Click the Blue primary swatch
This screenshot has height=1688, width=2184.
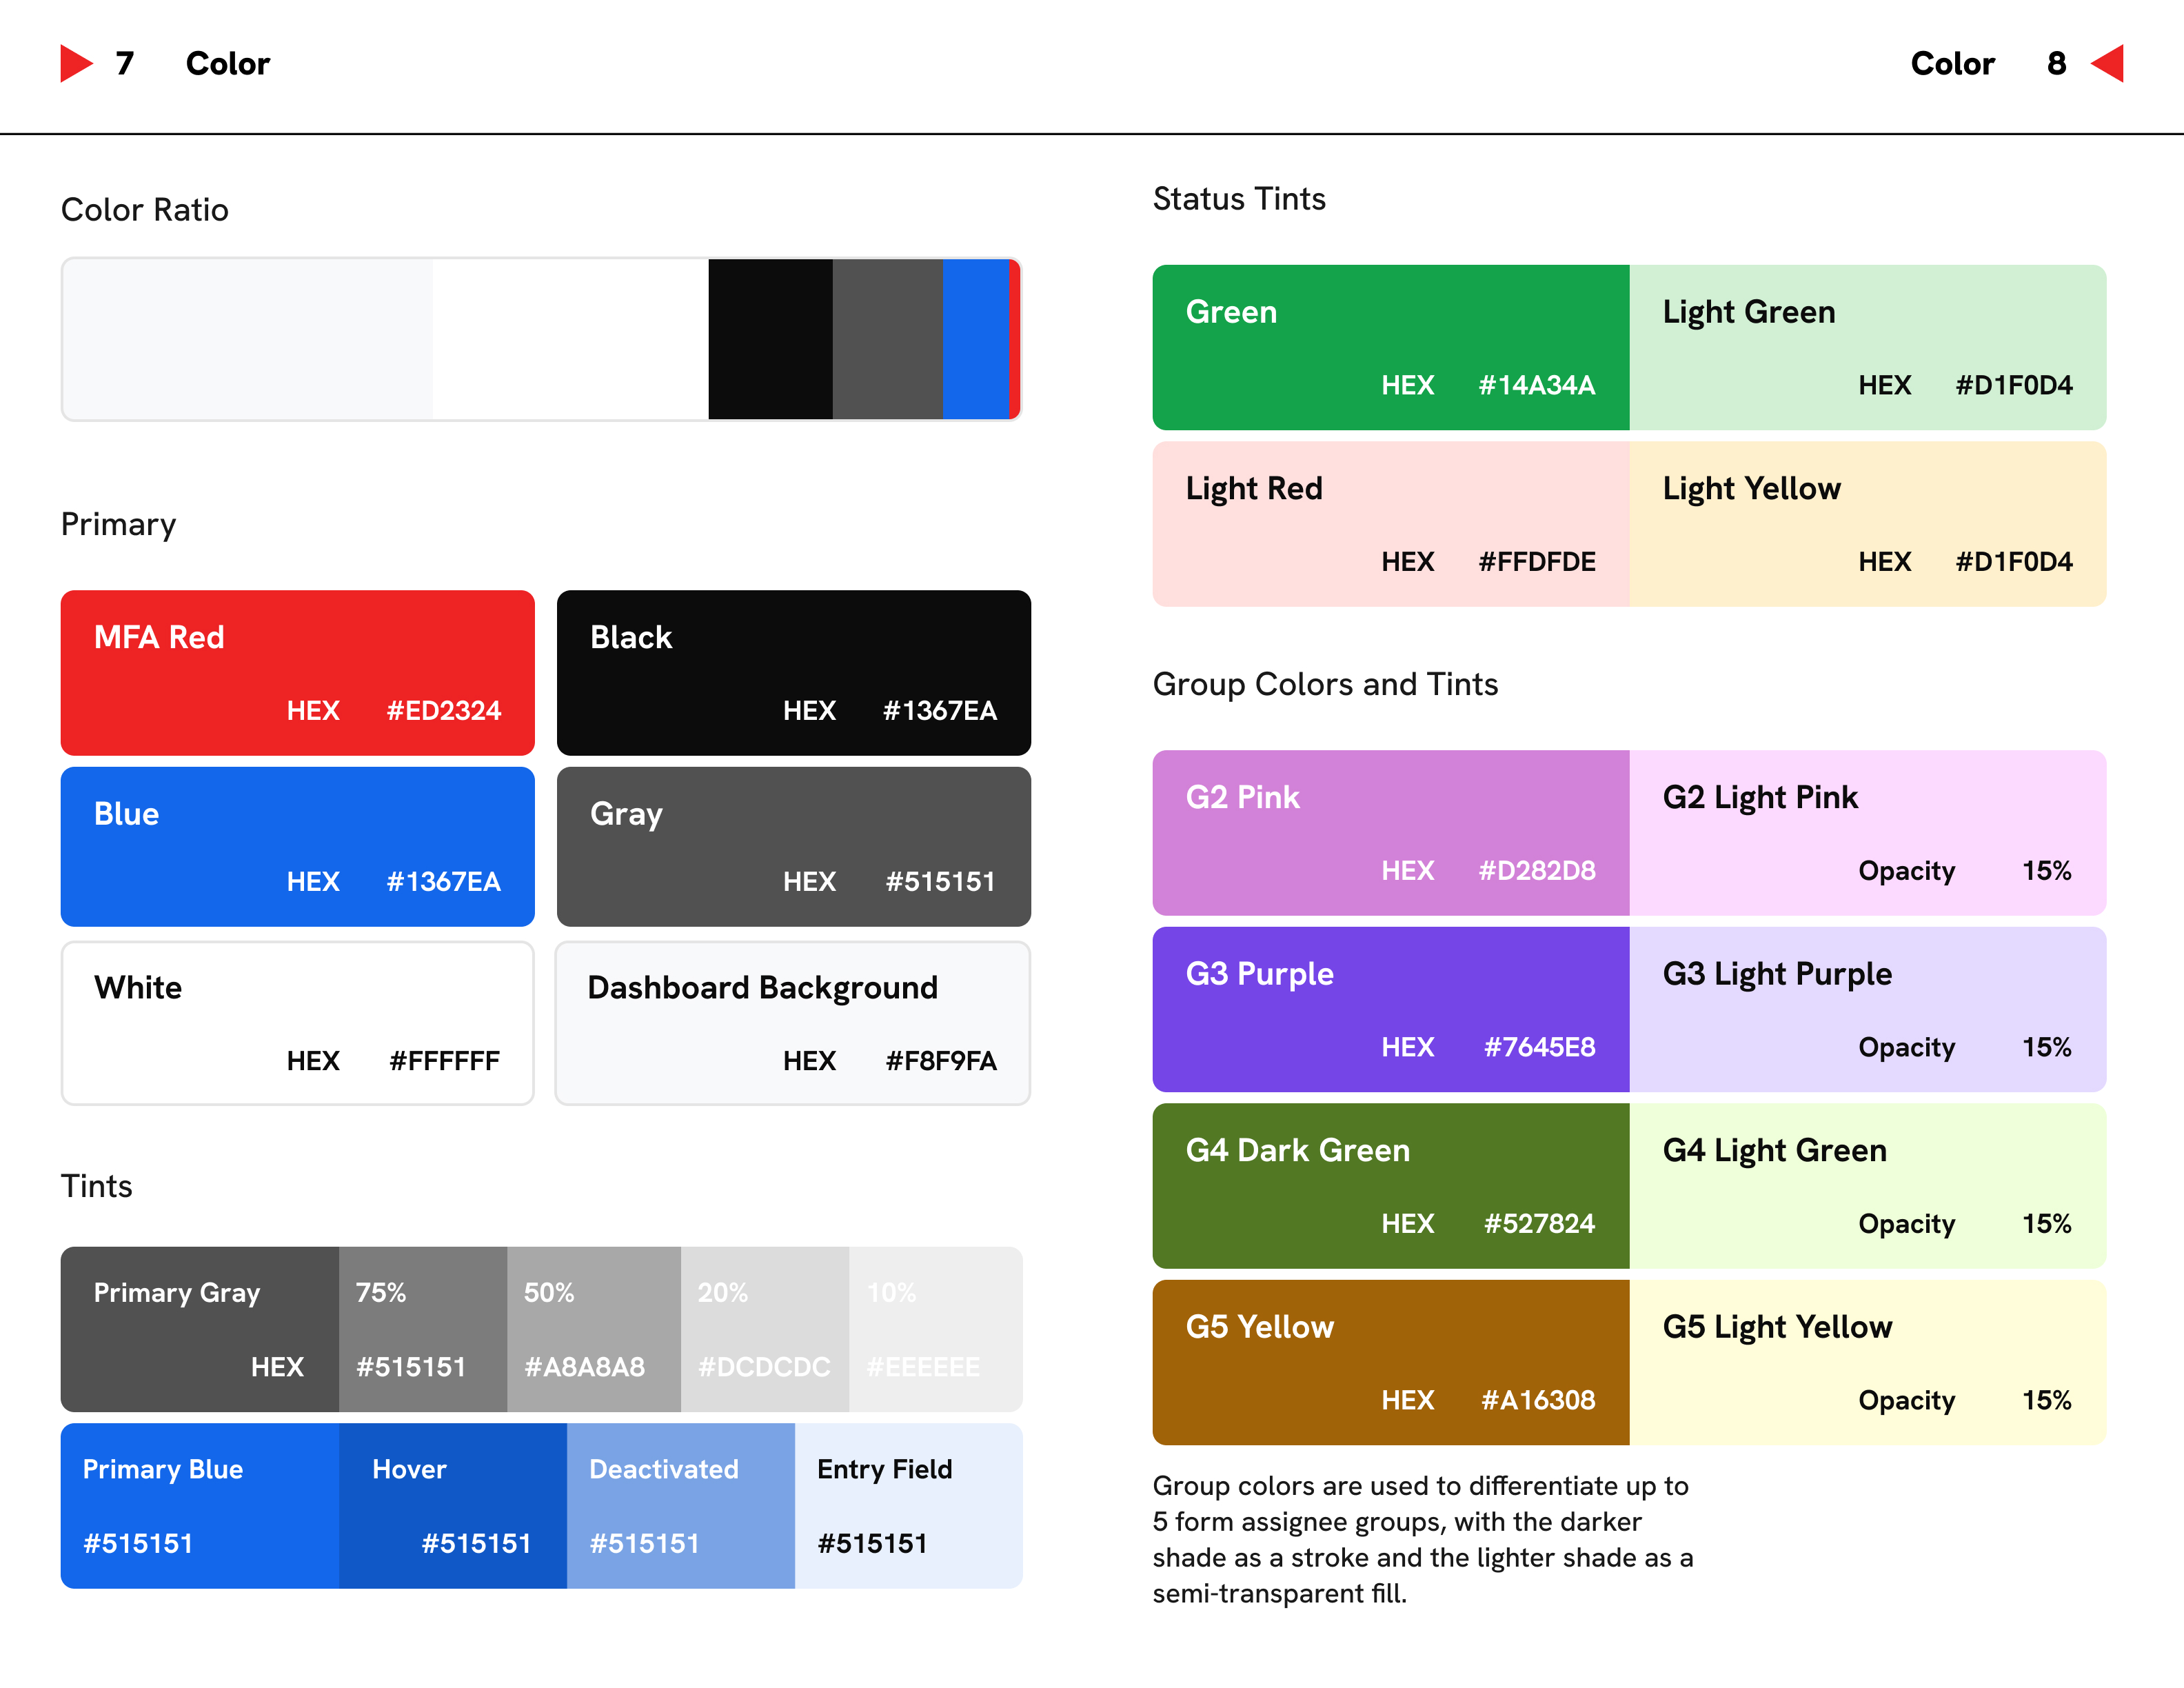pos(297,846)
